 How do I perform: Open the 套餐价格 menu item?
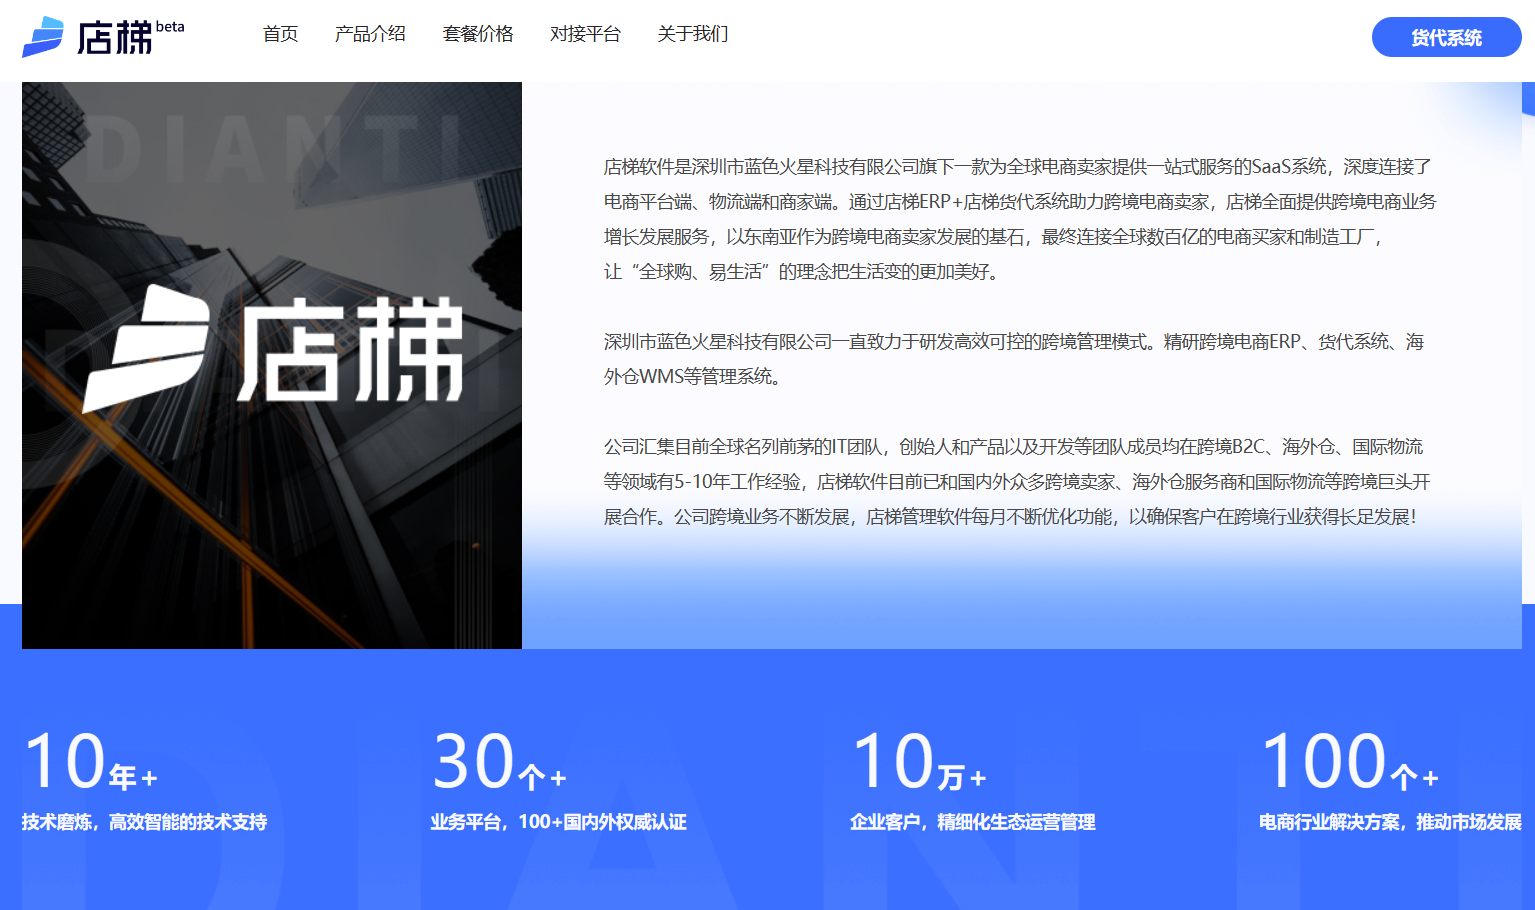tap(478, 34)
